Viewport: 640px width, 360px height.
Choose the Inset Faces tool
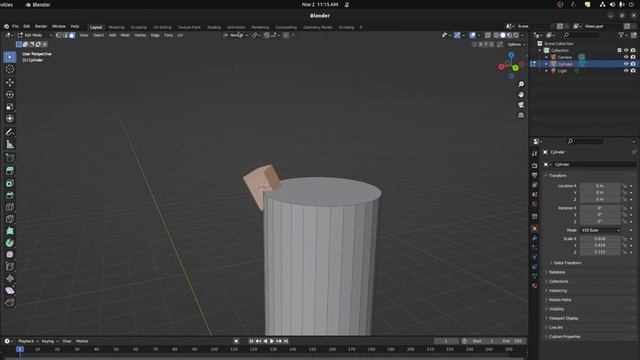point(10,183)
